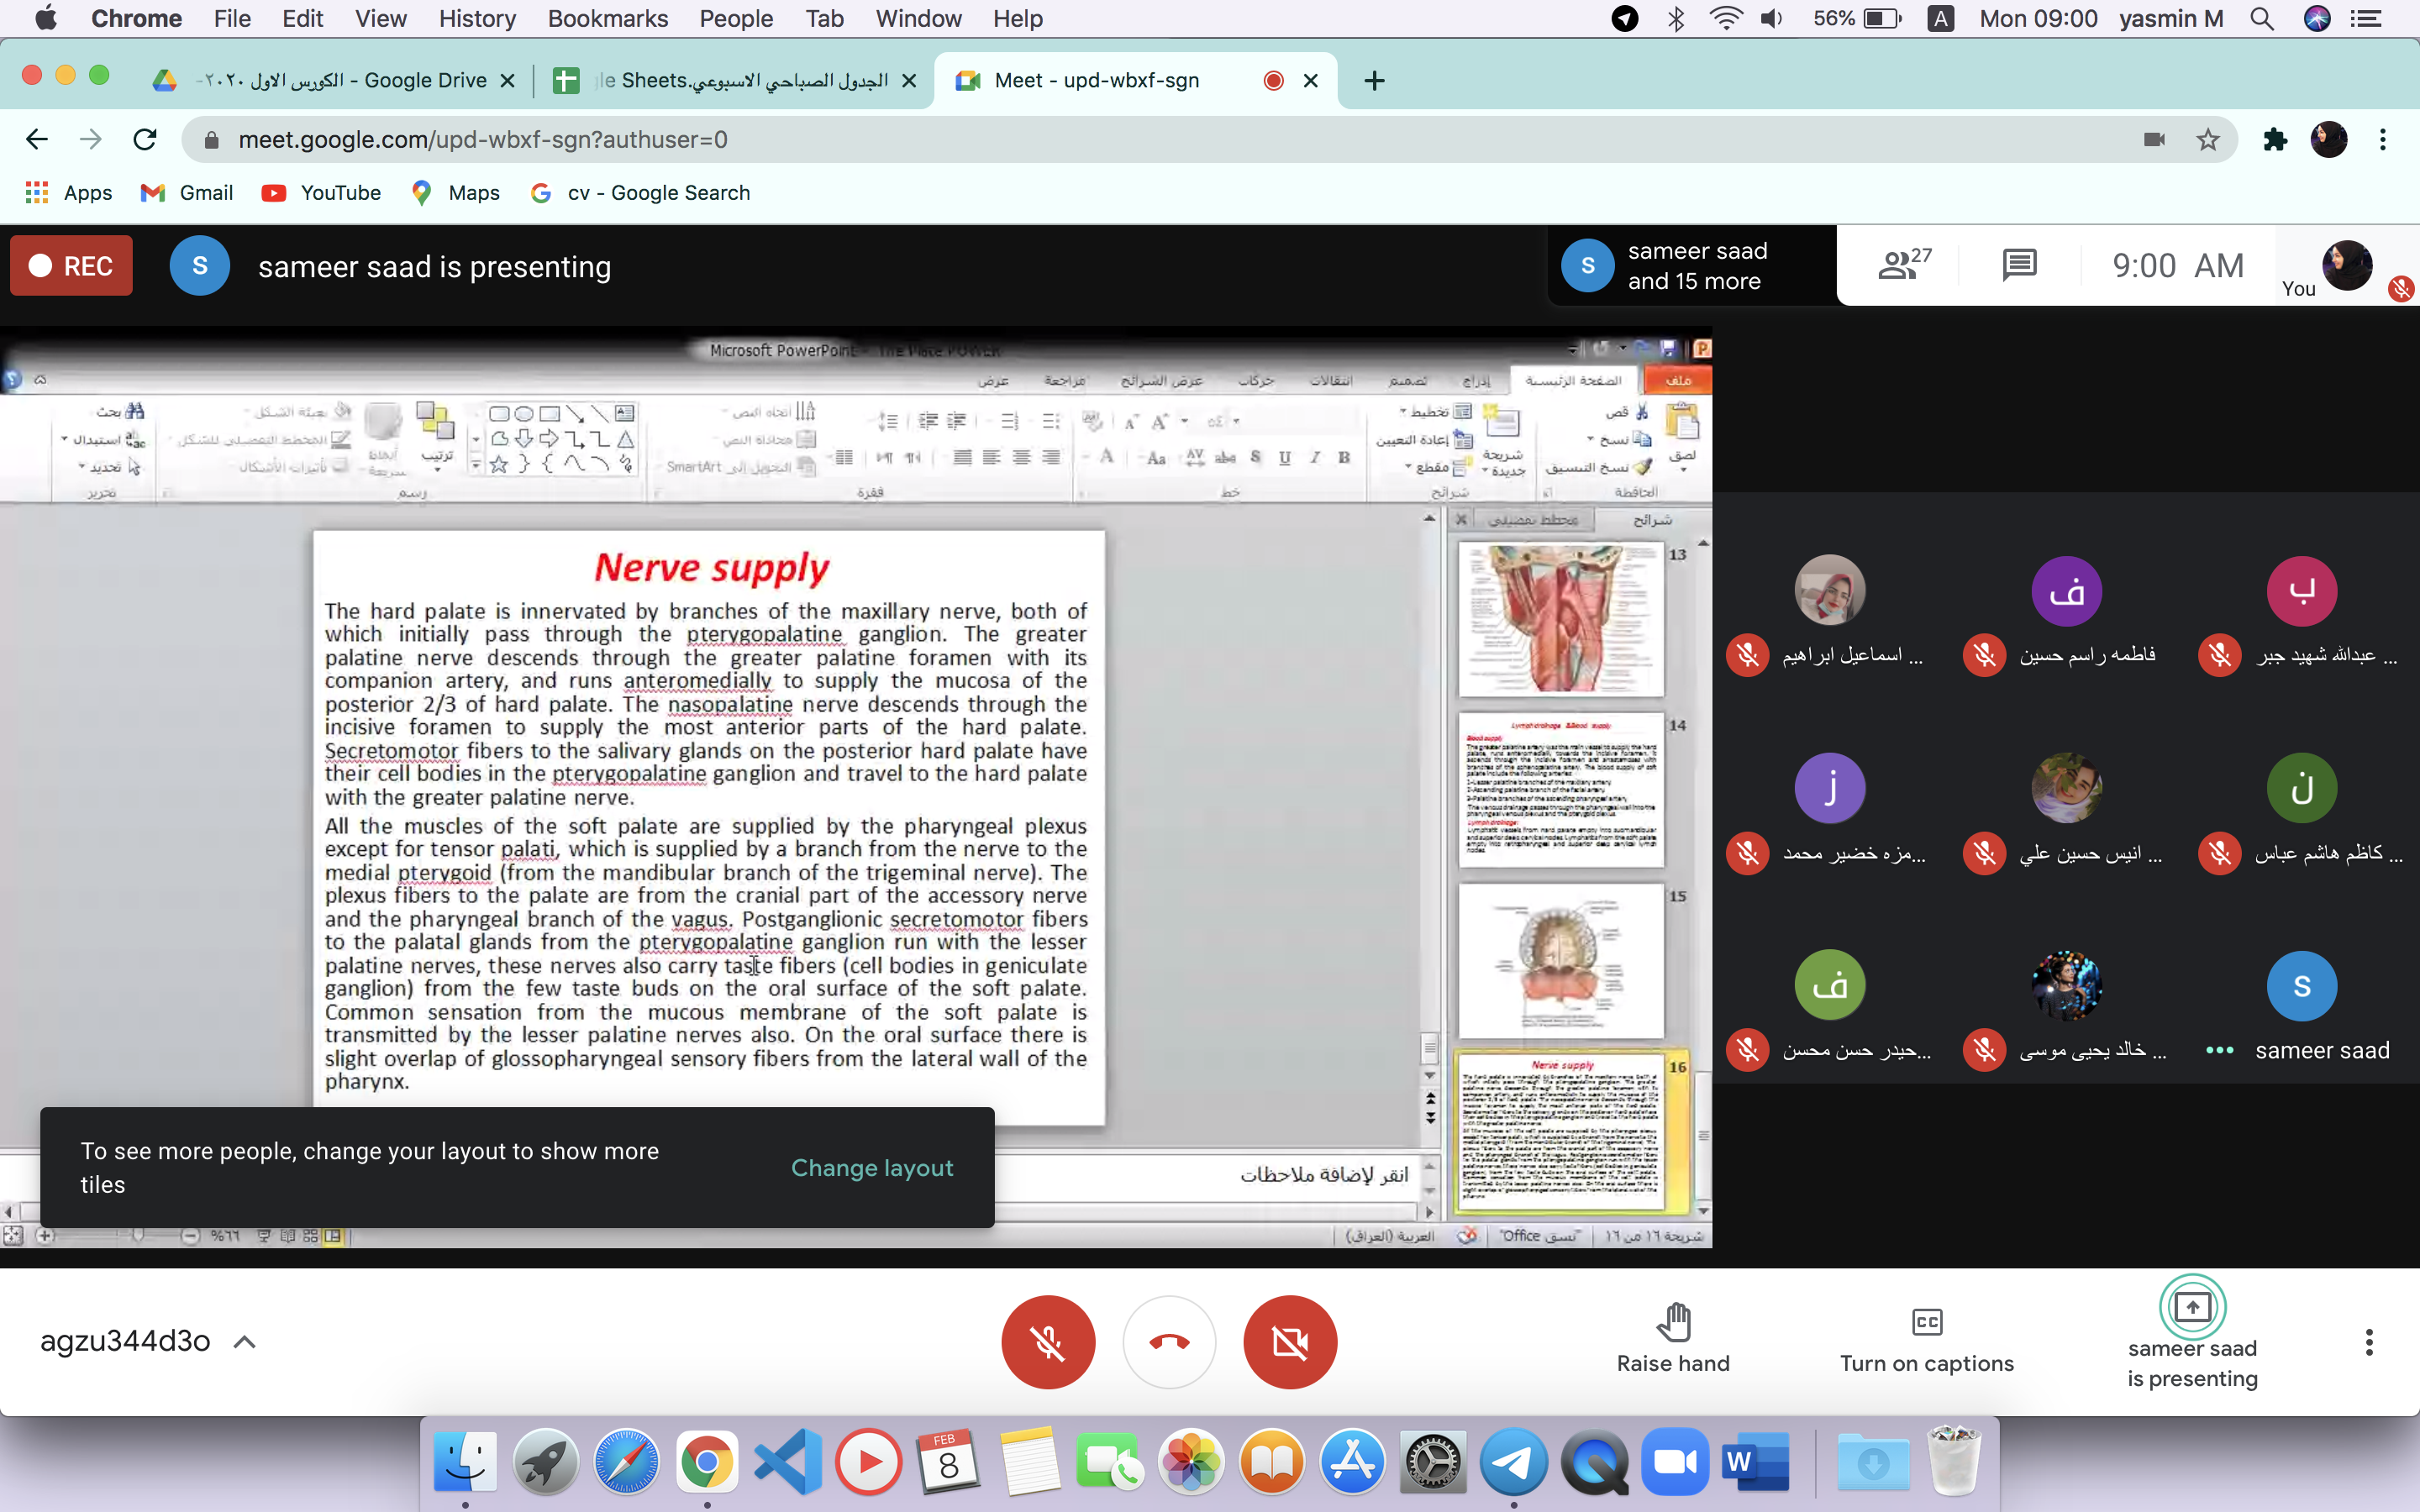The width and height of the screenshot is (2420, 1512).
Task: Switch to the Google Drive tab
Action: [x=340, y=80]
